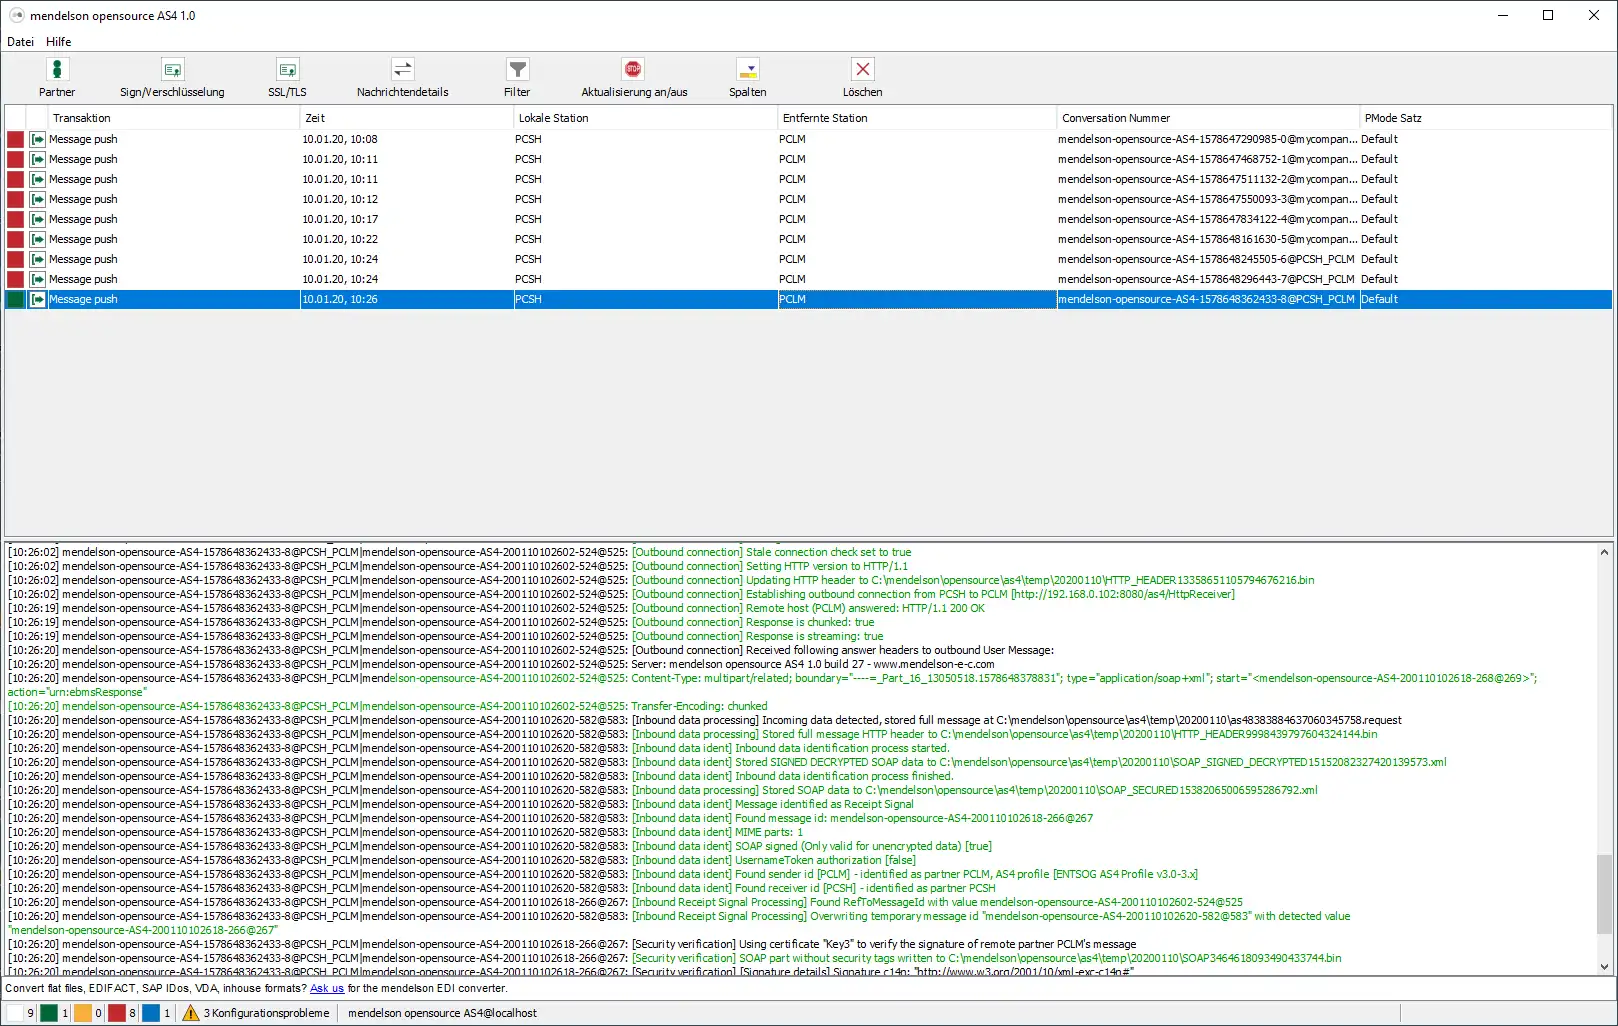The width and height of the screenshot is (1618, 1026).
Task: Open Sign/Verschlüsselung certificate manager
Action: (172, 78)
